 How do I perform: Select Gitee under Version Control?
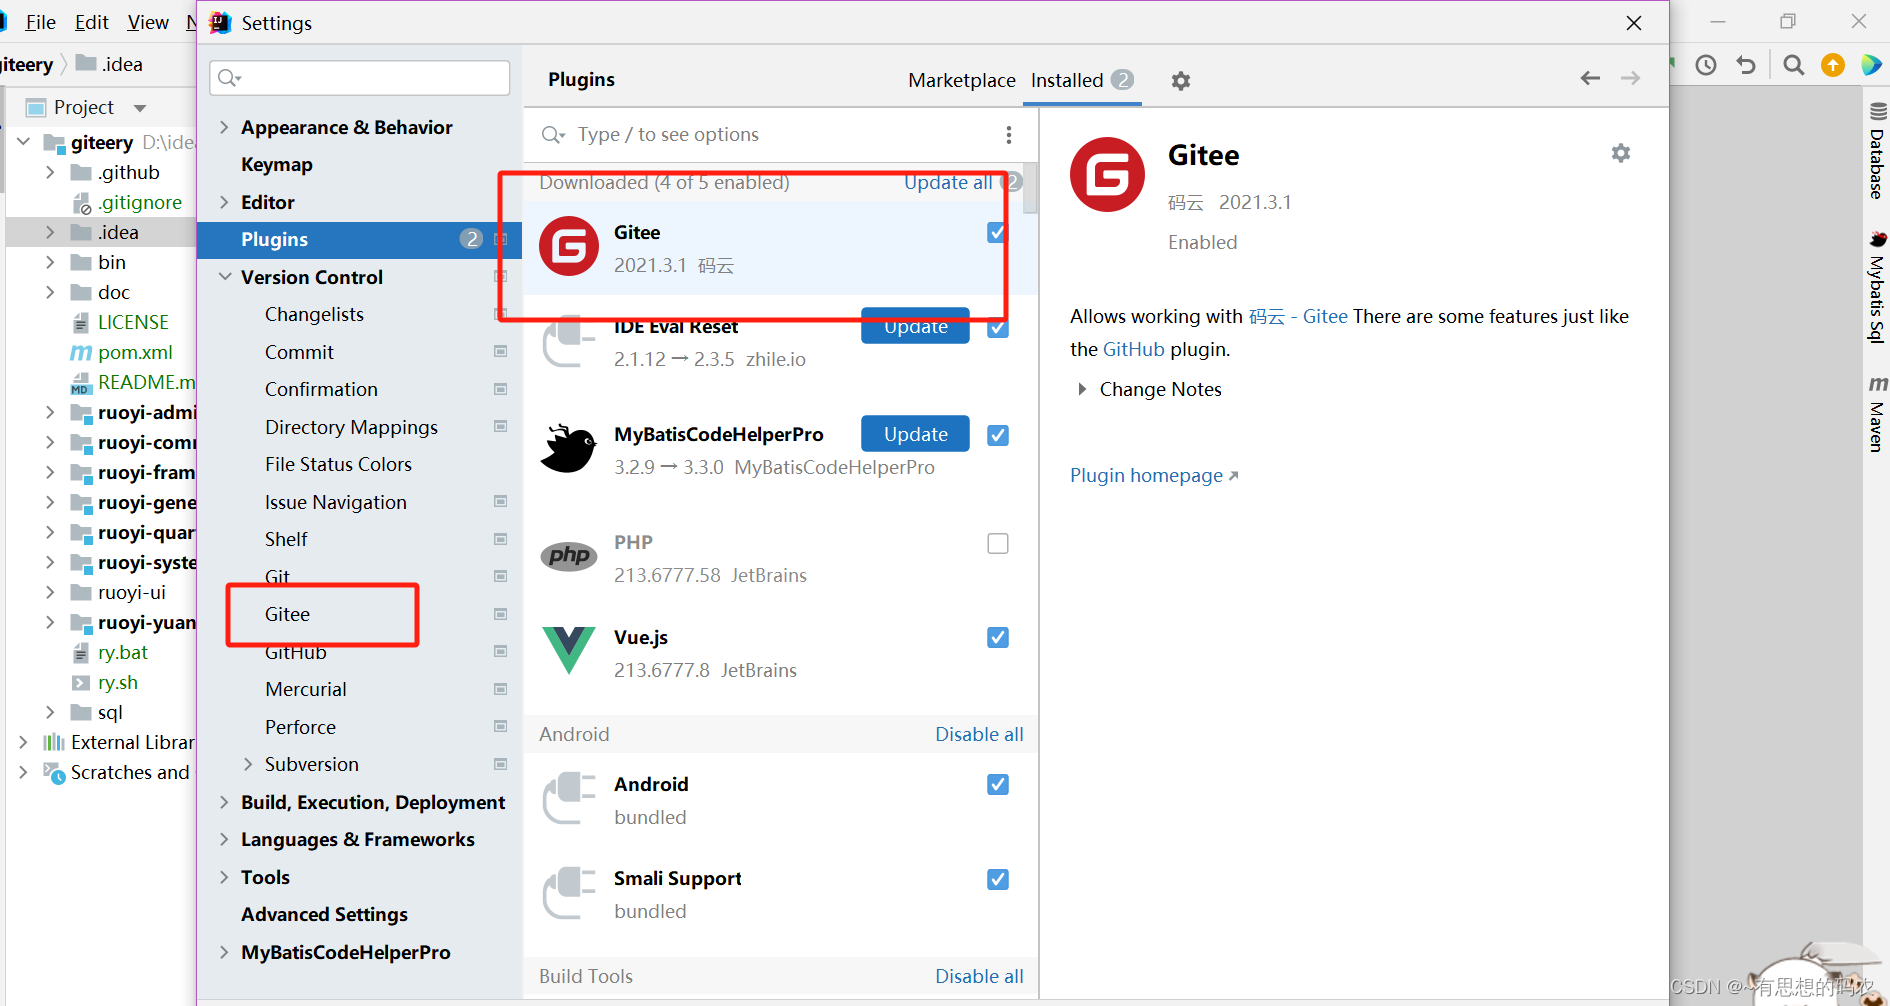tap(287, 614)
